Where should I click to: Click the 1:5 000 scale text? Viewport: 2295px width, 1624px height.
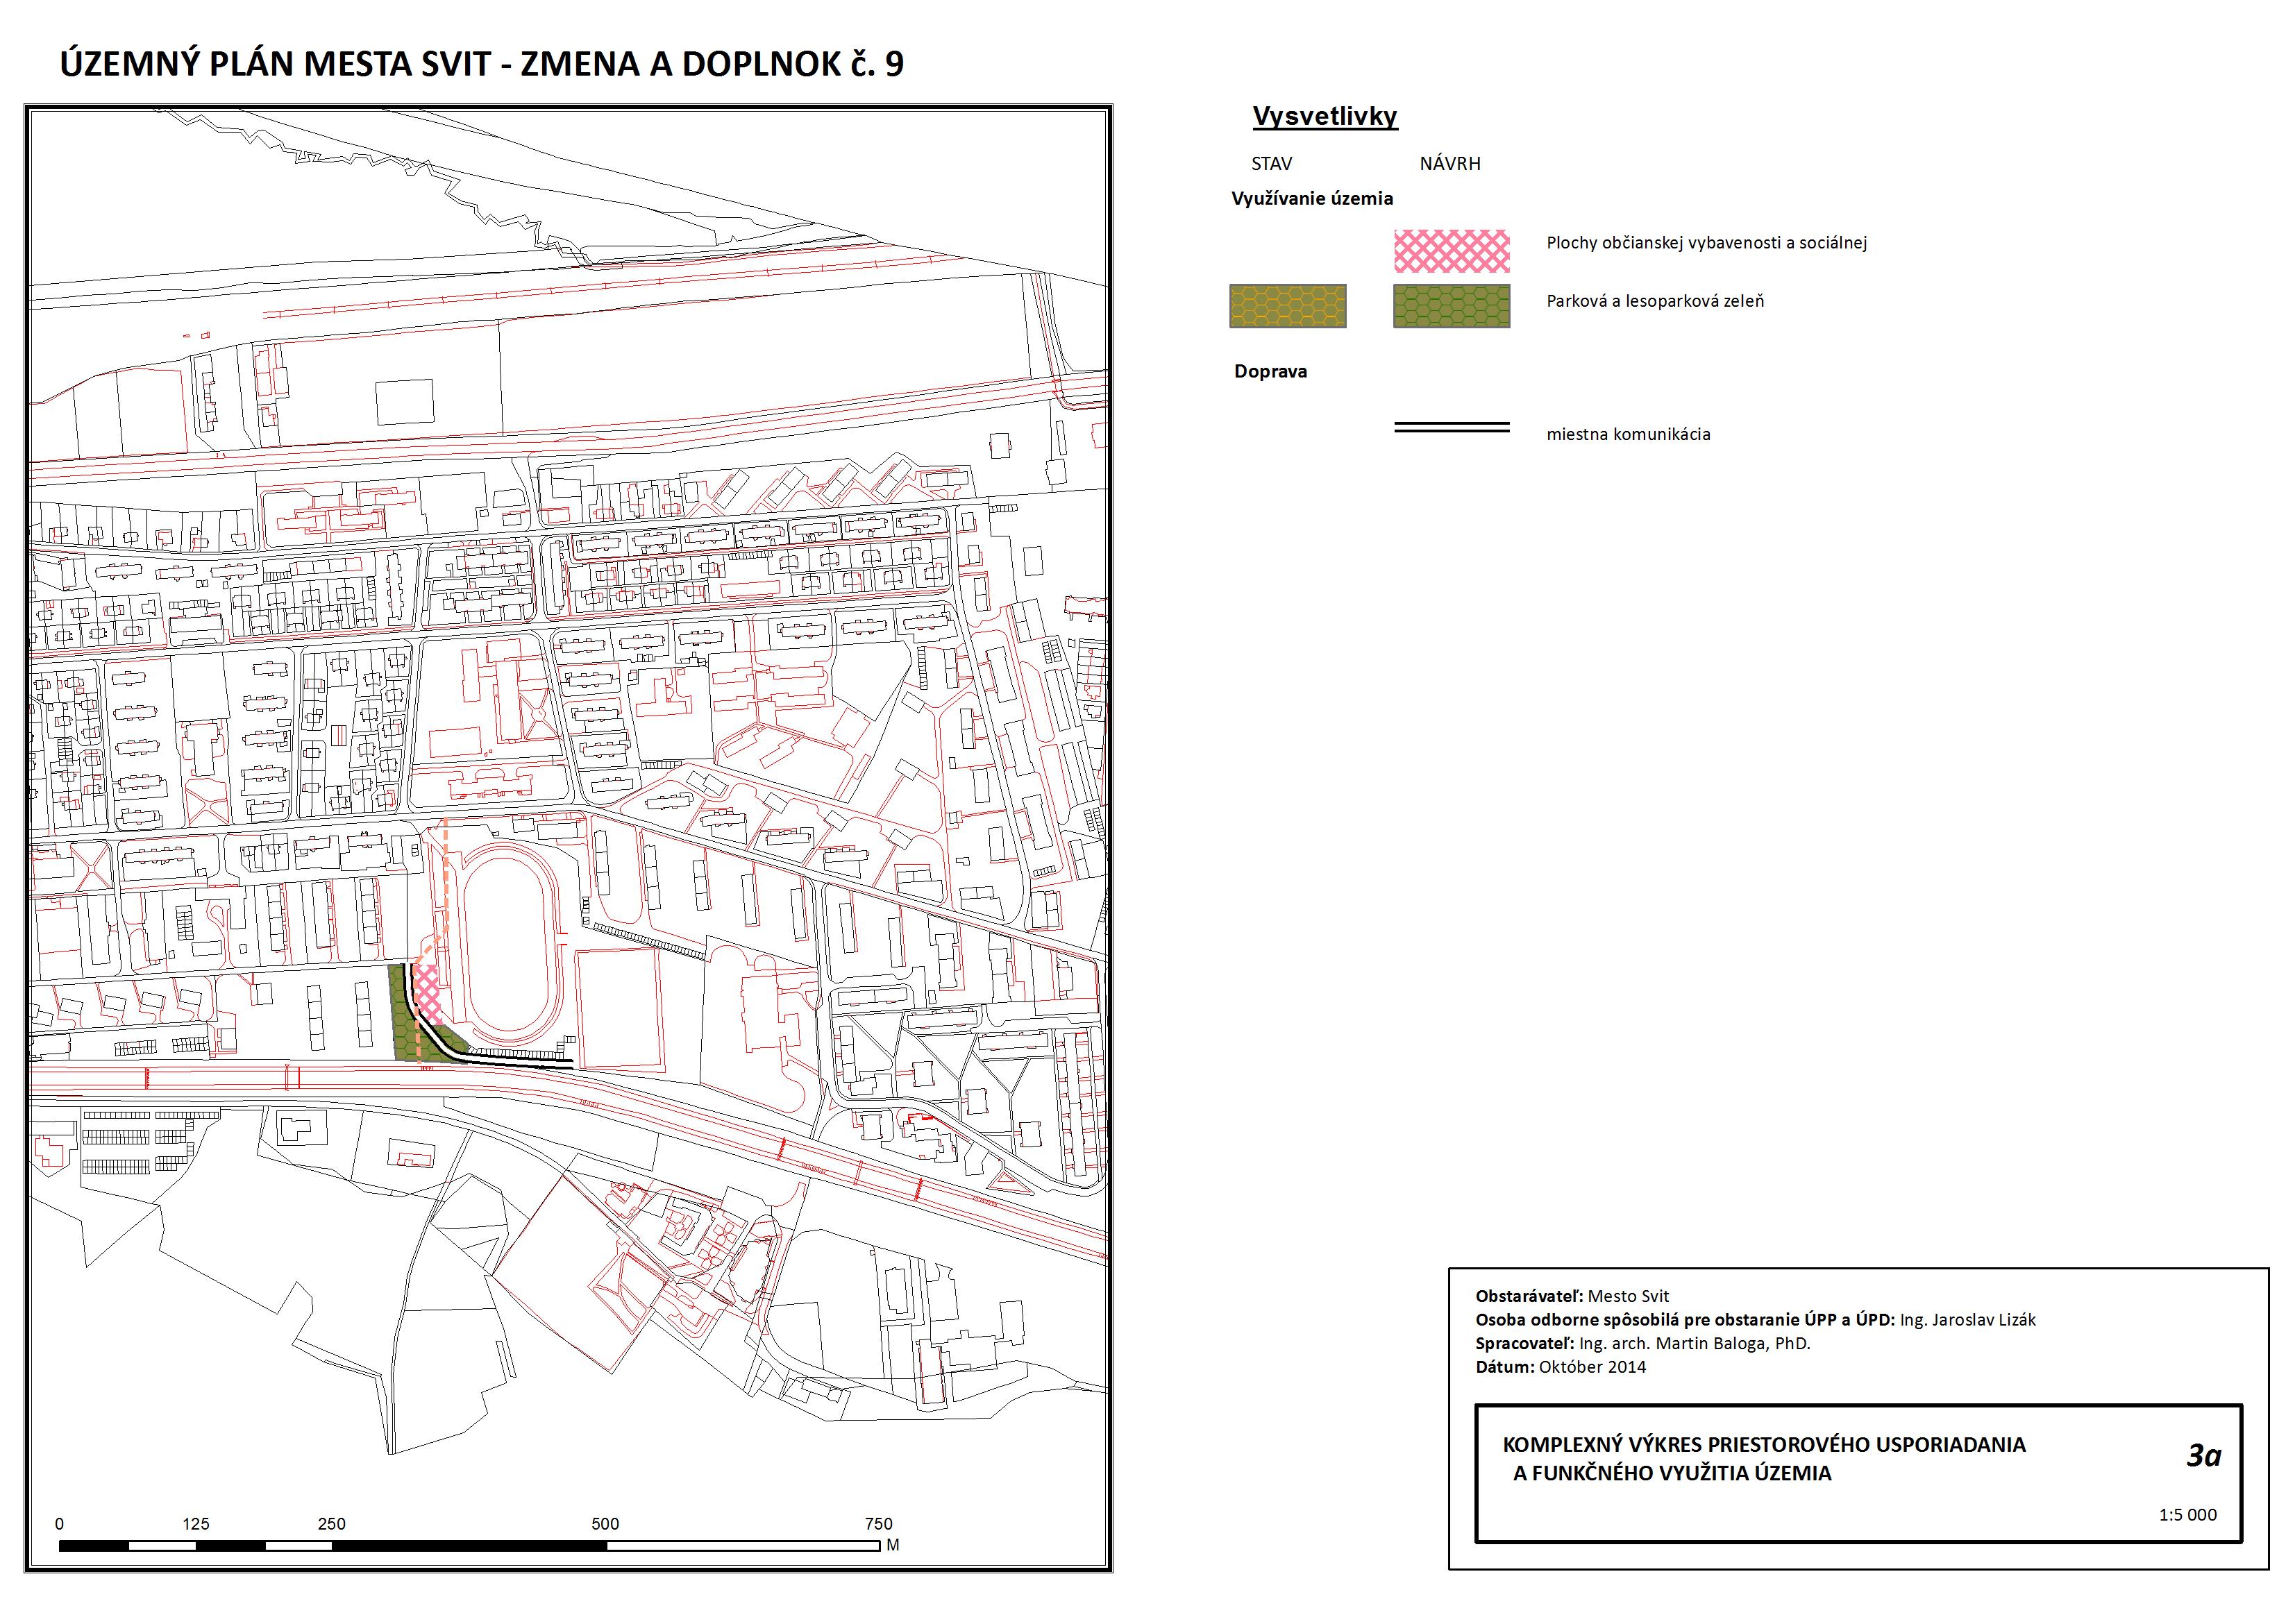(x=2187, y=1514)
